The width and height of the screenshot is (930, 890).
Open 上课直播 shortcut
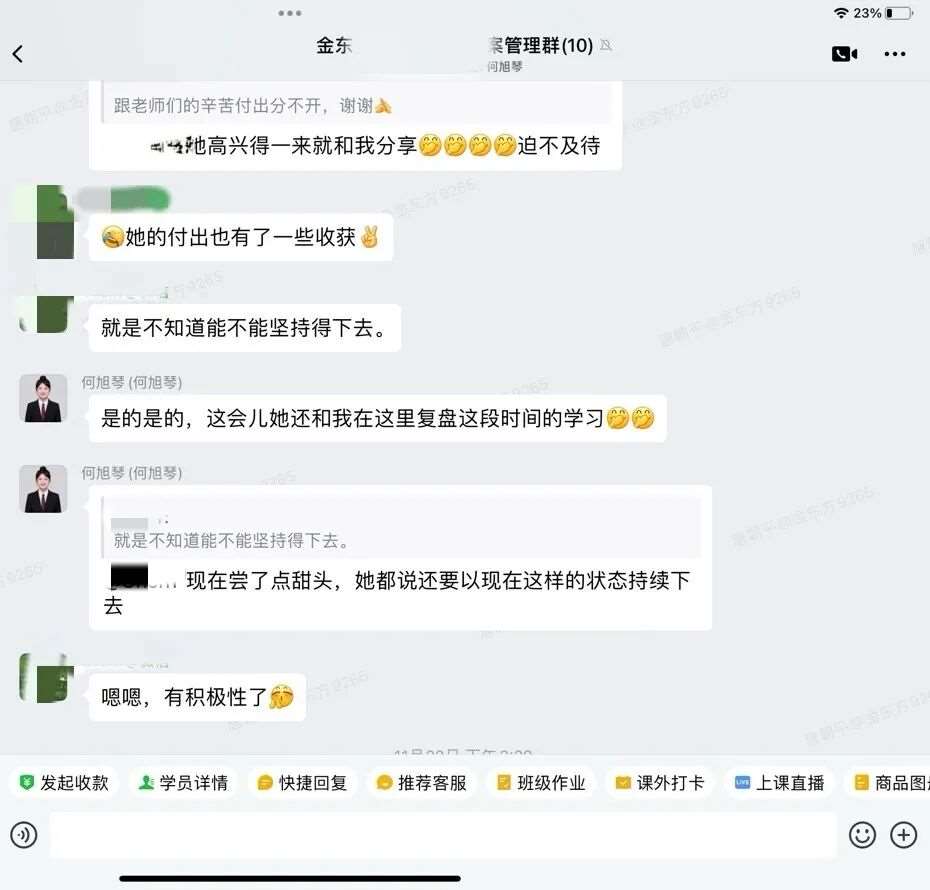(779, 783)
